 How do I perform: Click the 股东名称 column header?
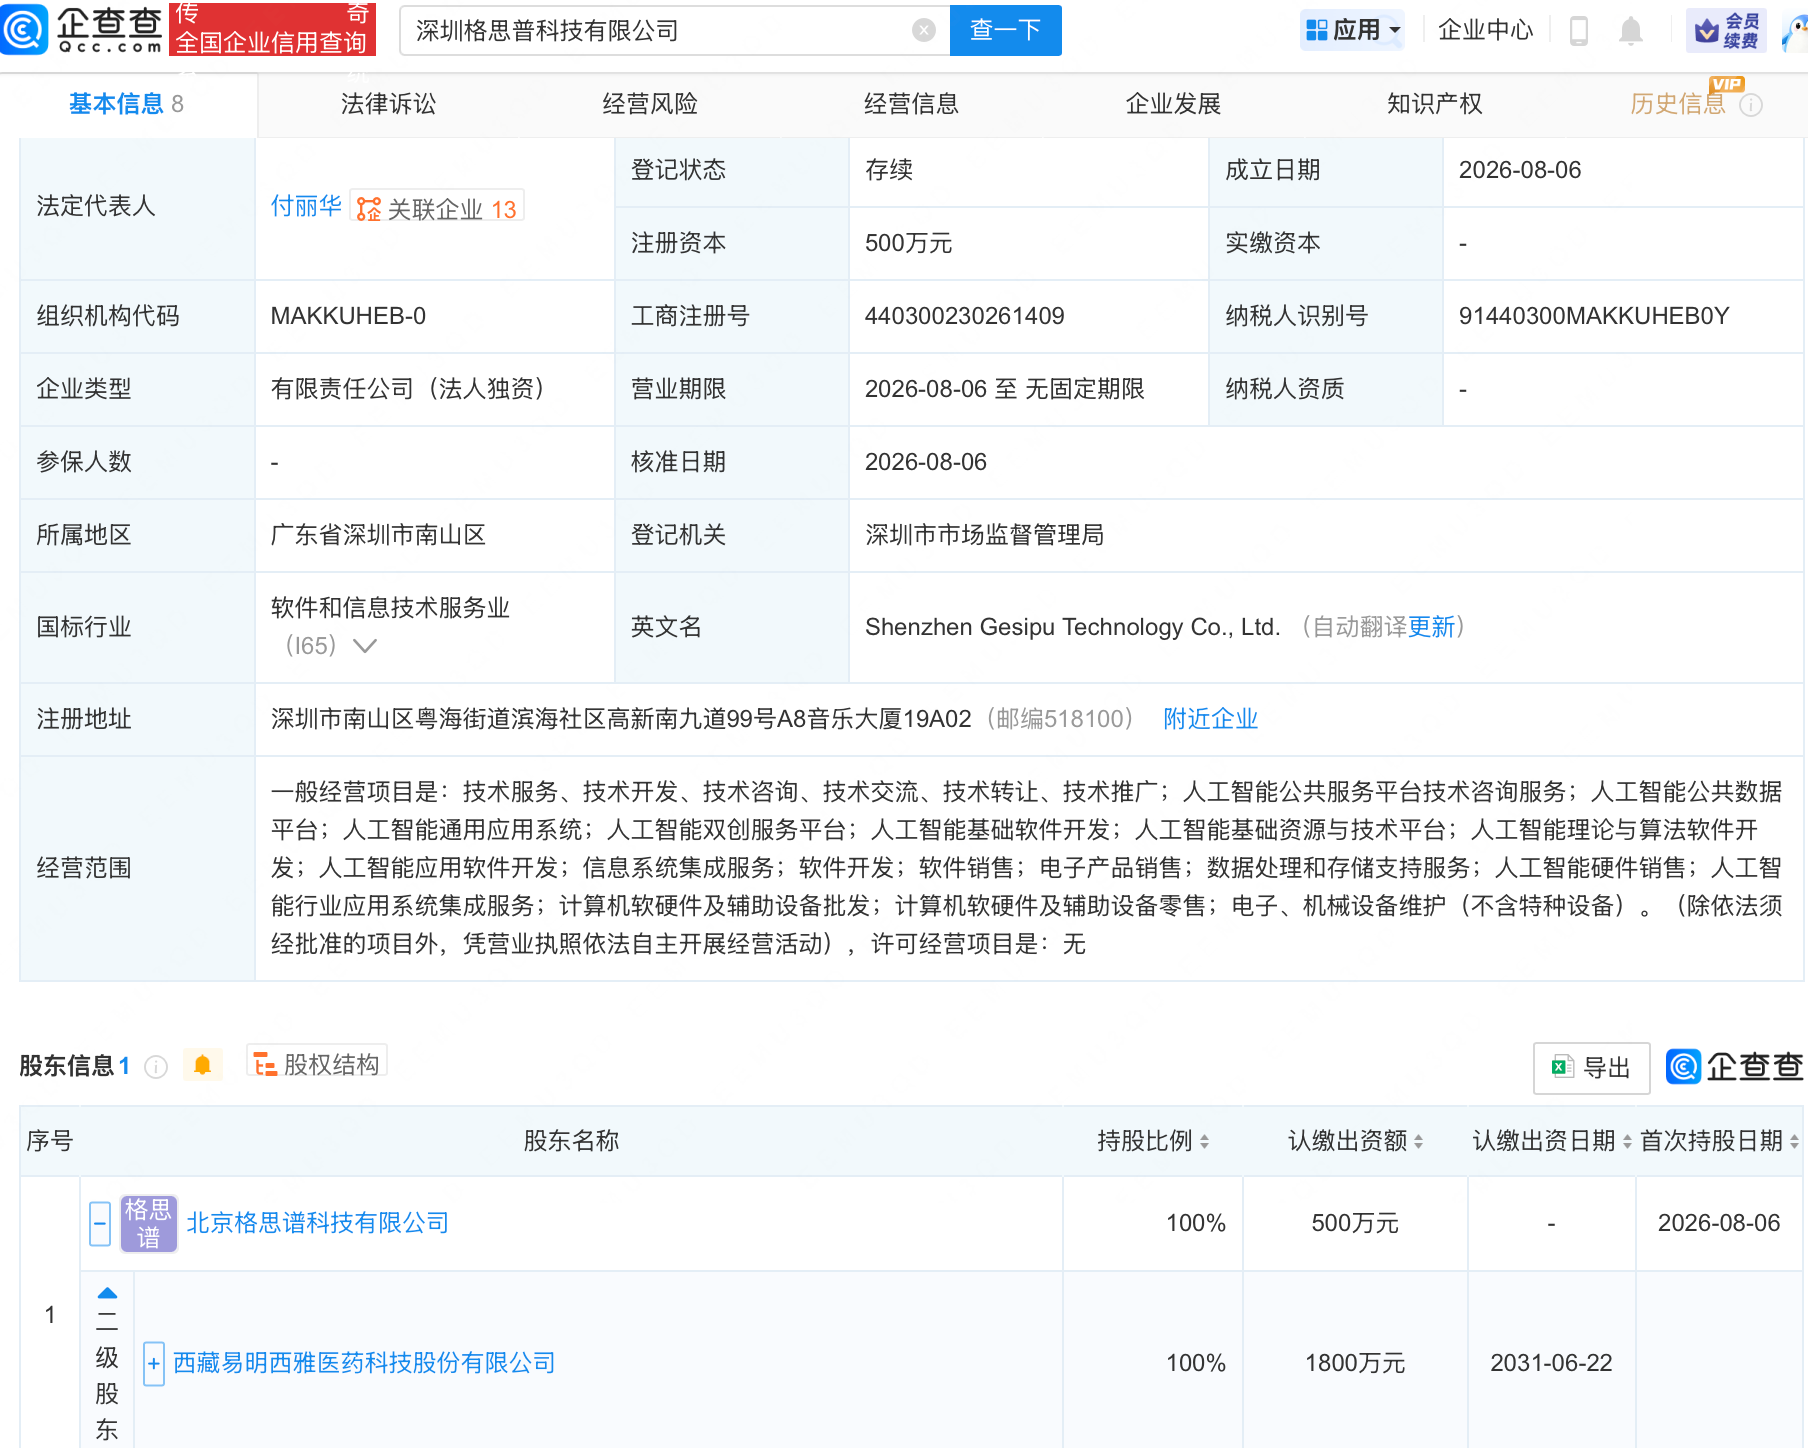pos(571,1141)
